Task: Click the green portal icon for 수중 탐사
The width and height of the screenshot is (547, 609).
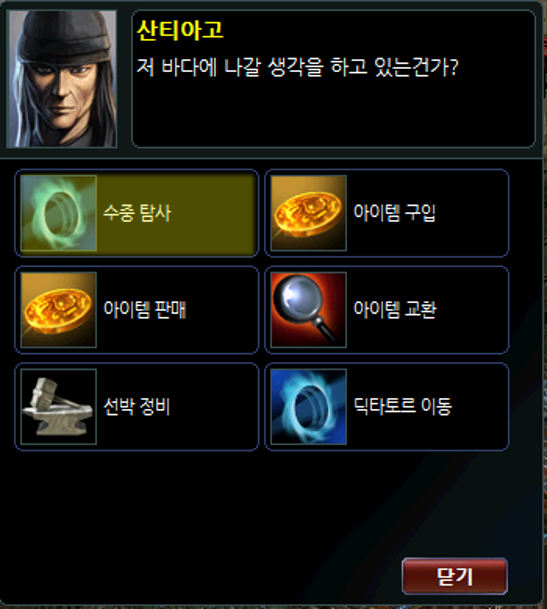Action: (59, 213)
